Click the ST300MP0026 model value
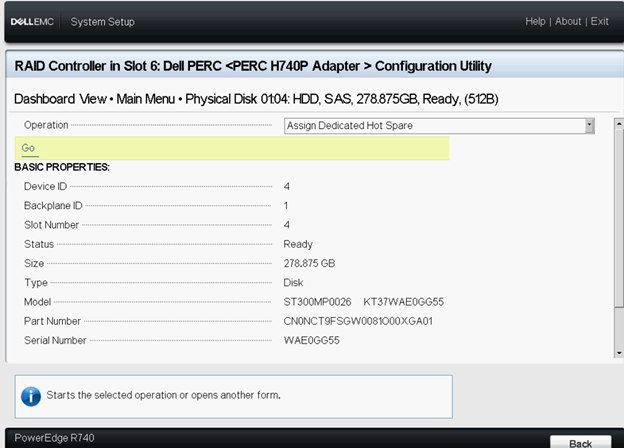Viewport: 624px width, 448px height. (x=317, y=302)
